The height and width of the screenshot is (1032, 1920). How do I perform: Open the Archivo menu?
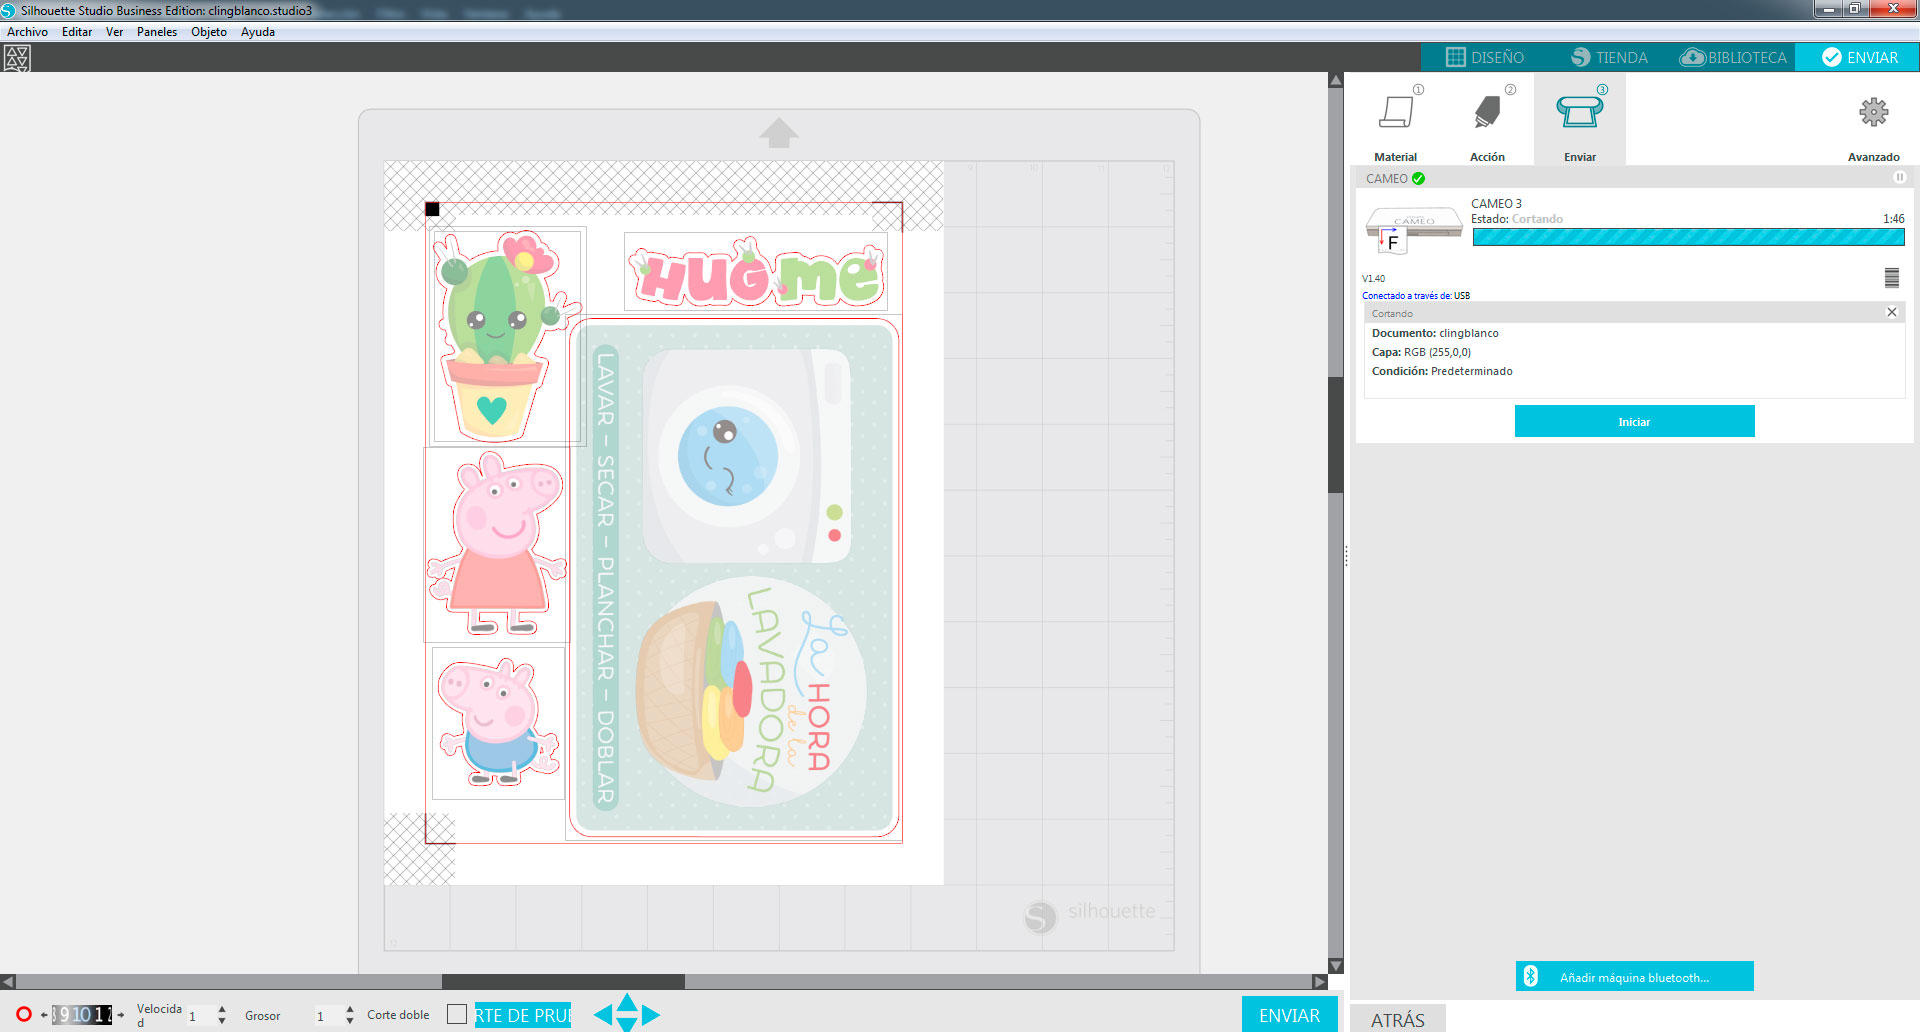27,32
